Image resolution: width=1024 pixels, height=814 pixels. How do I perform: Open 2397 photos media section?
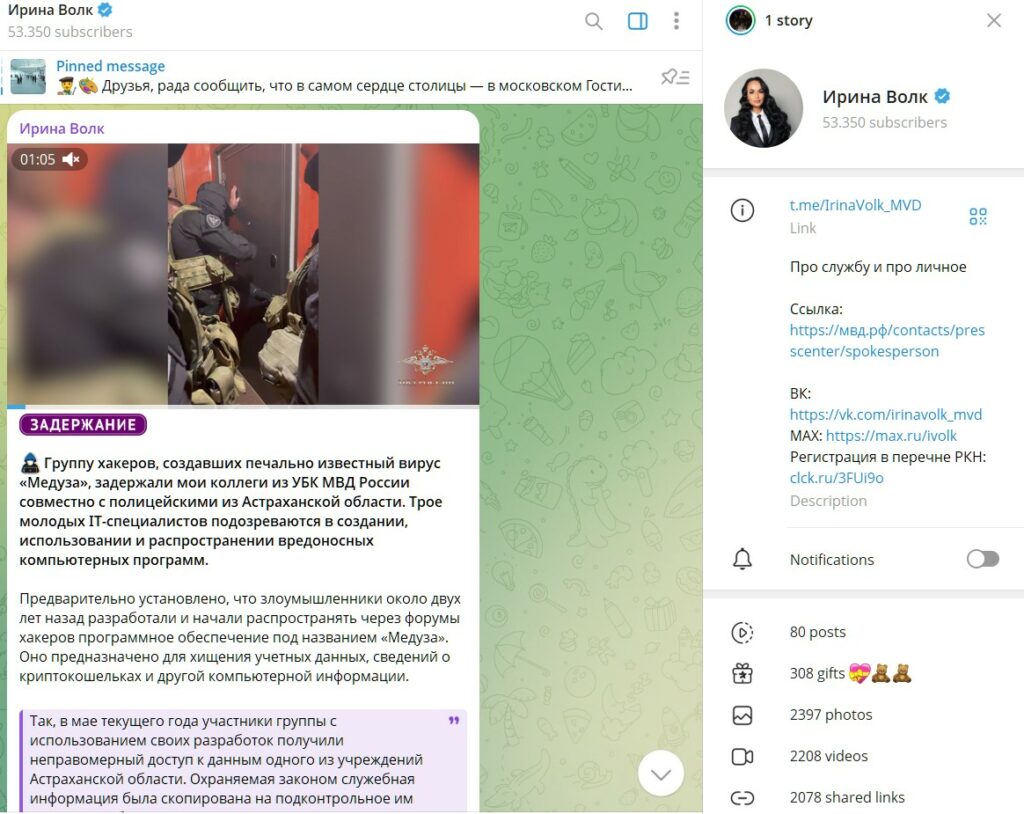(x=831, y=715)
